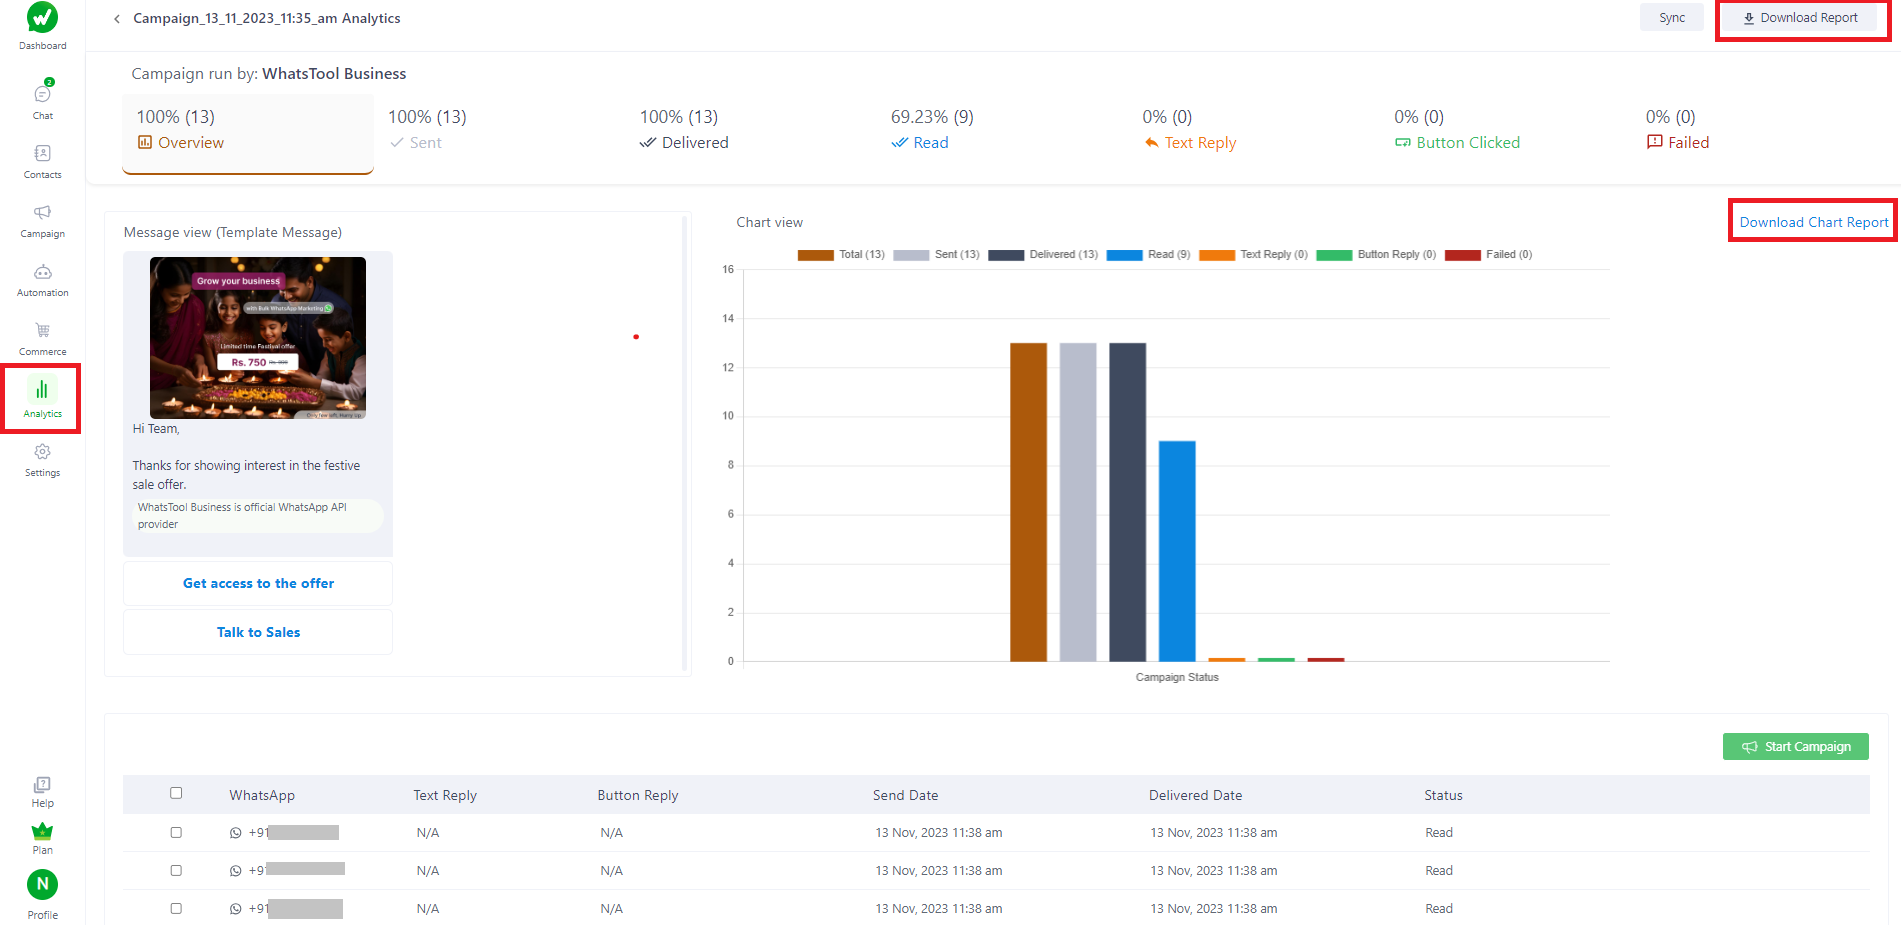Toggle the Delivered (13) legend swatch
Screen dimensions: 1901x925
1006,255
